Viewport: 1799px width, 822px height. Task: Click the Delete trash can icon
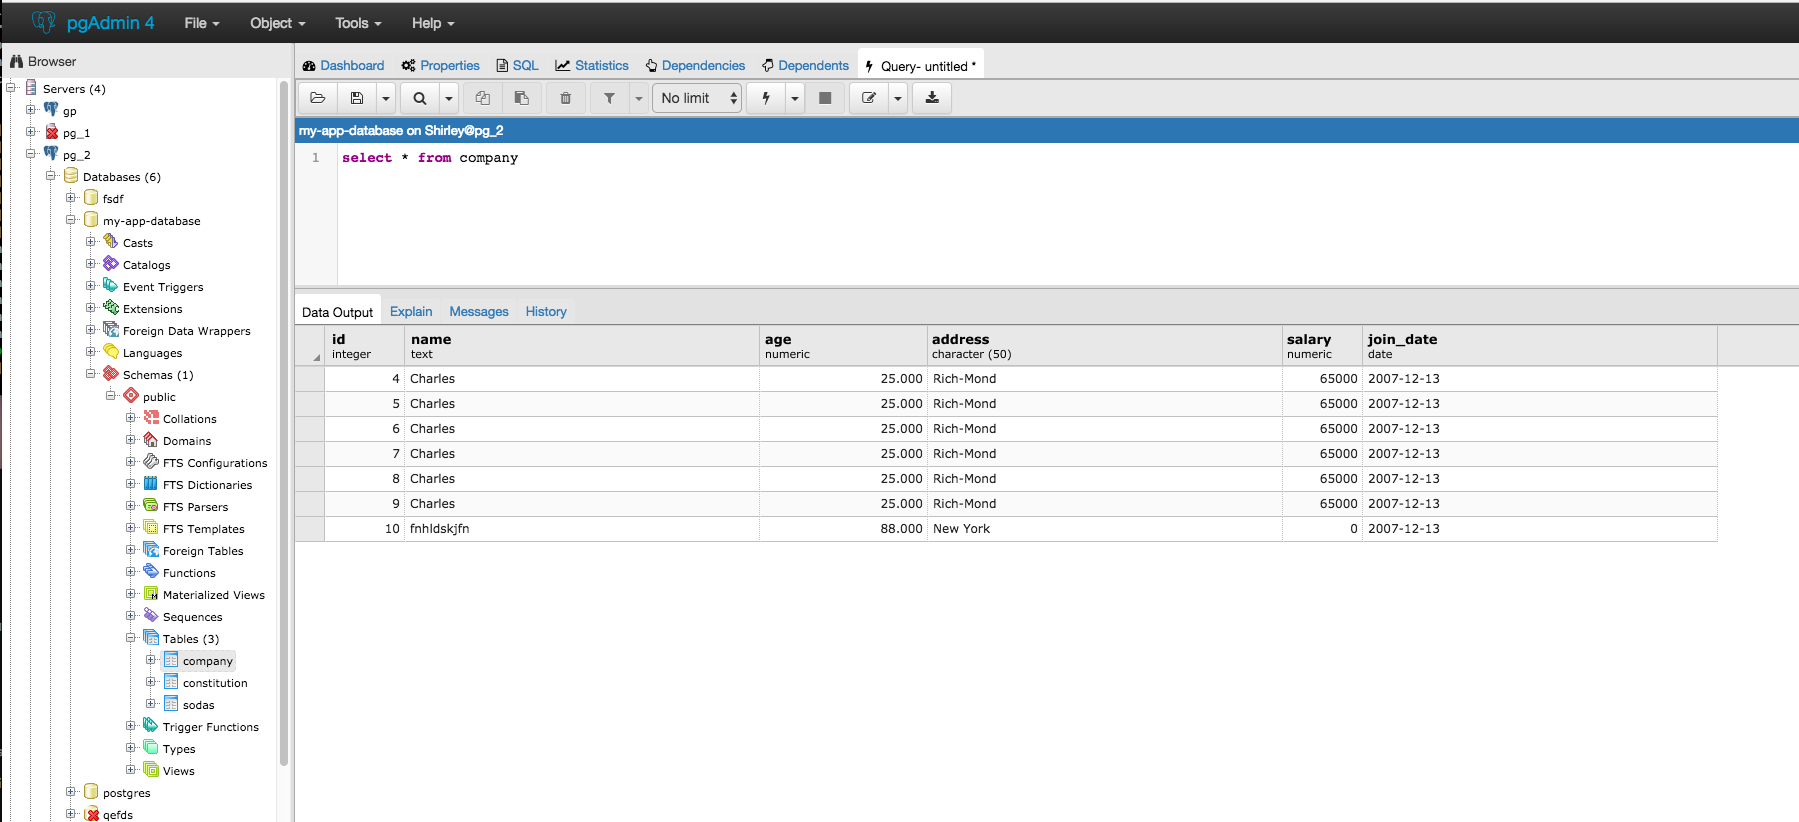(566, 98)
